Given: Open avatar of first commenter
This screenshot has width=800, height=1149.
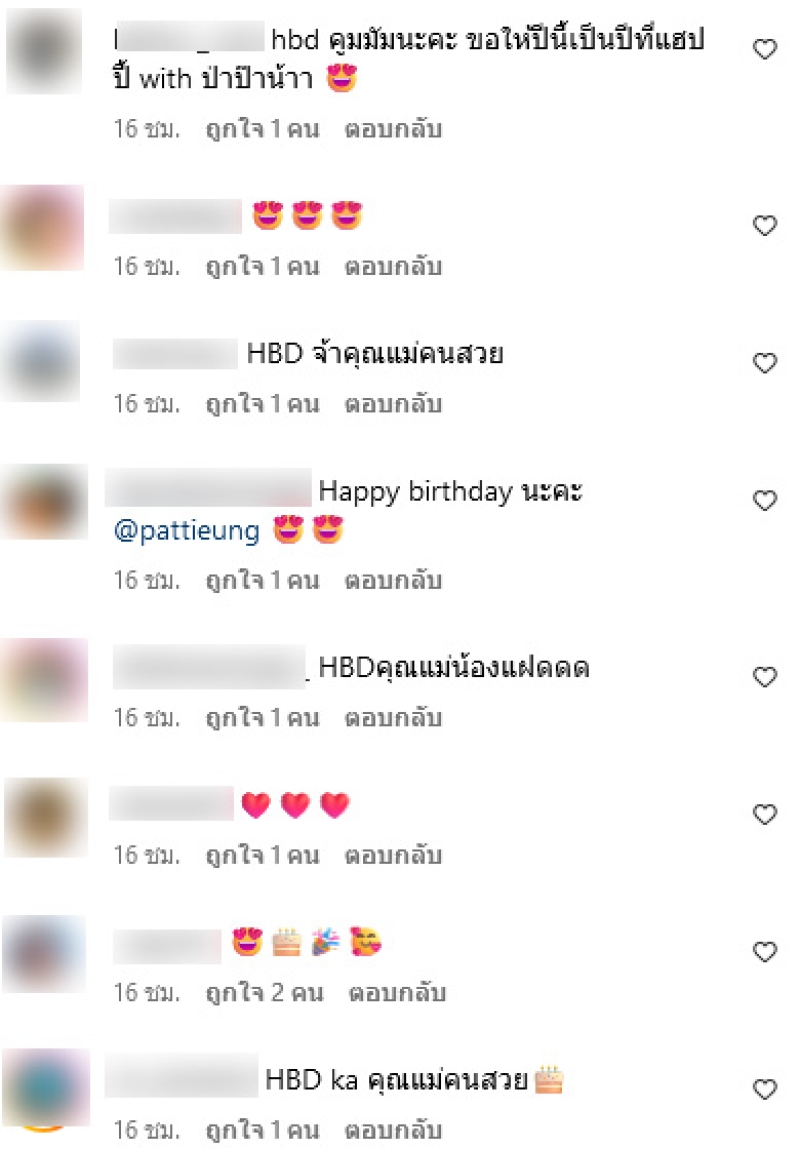Looking at the screenshot, I should click(x=44, y=51).
